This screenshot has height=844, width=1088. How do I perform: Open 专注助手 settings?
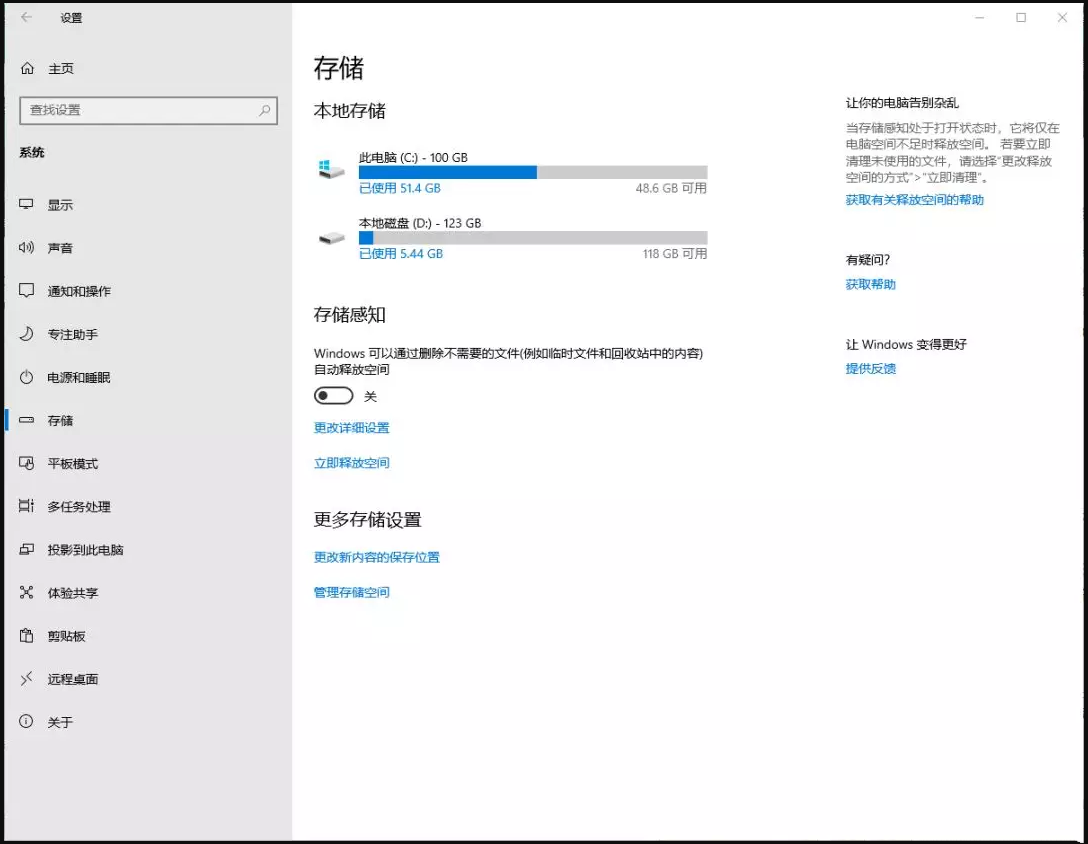pos(70,334)
